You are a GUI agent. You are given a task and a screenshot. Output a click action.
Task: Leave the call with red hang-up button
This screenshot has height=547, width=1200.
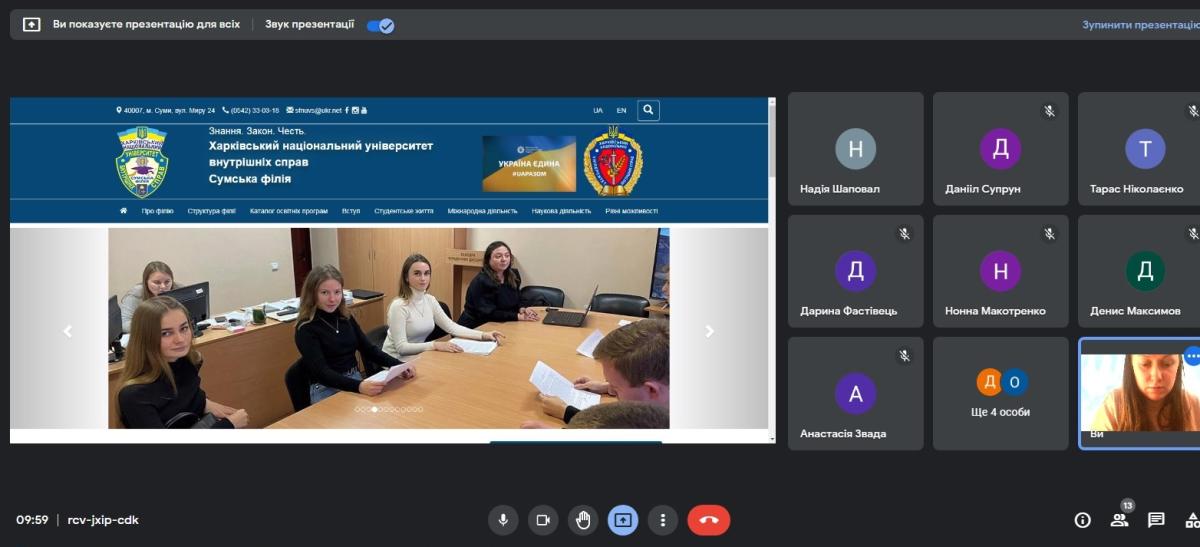(708, 520)
